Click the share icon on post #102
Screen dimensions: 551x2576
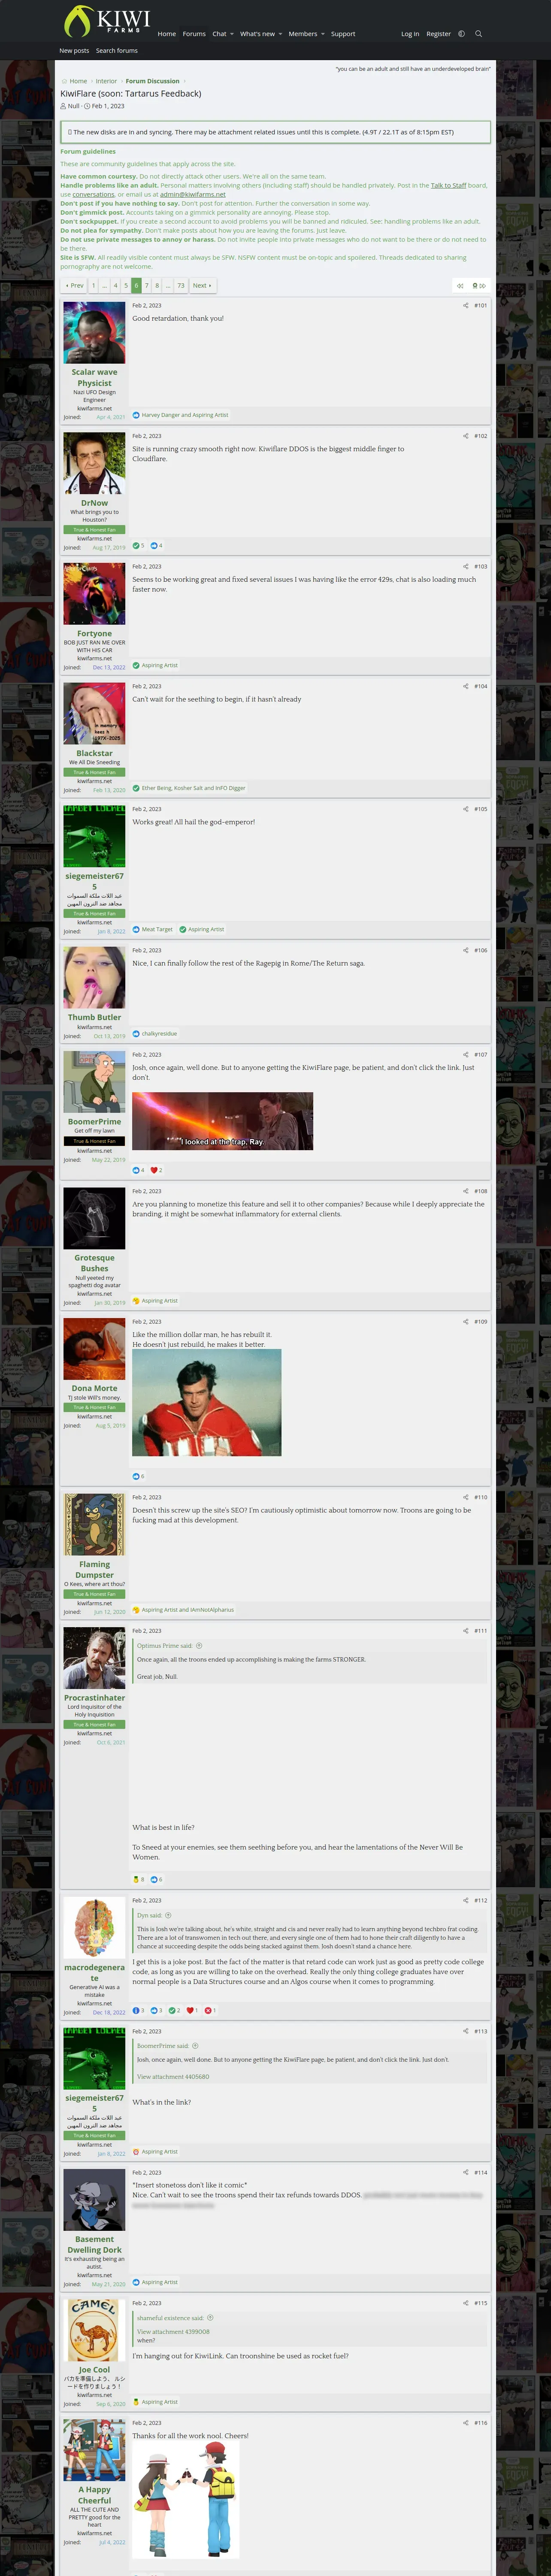pyautogui.click(x=466, y=436)
